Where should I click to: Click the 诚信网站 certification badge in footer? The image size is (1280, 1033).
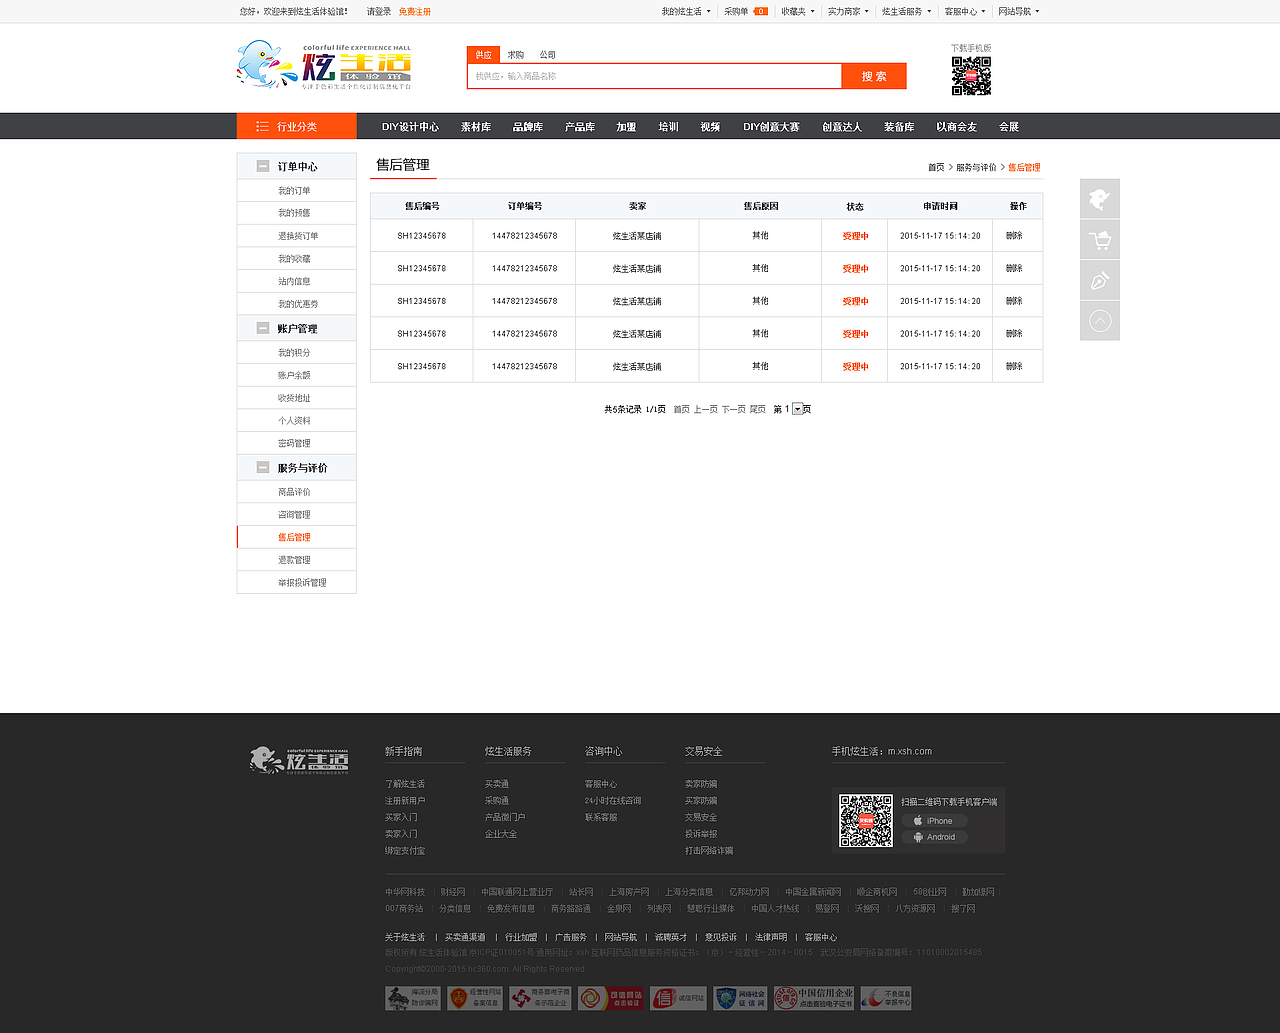tap(678, 997)
